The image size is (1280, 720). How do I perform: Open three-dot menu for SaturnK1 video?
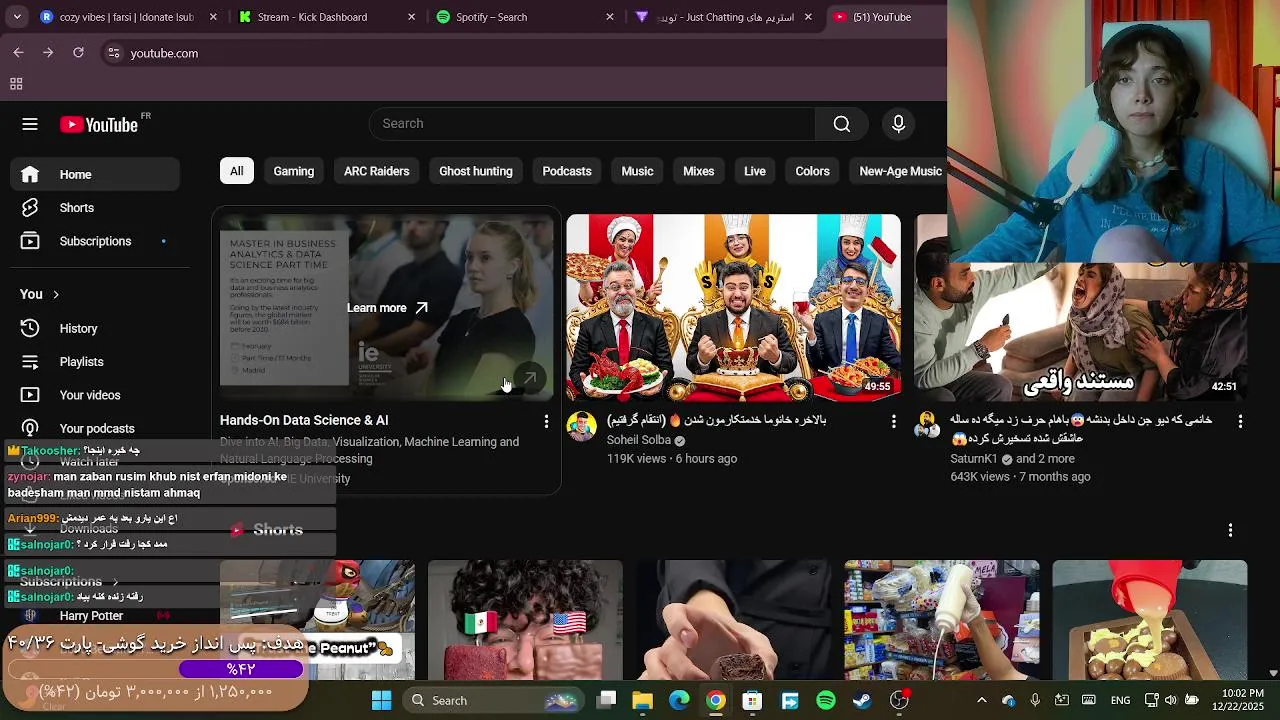pos(1240,422)
